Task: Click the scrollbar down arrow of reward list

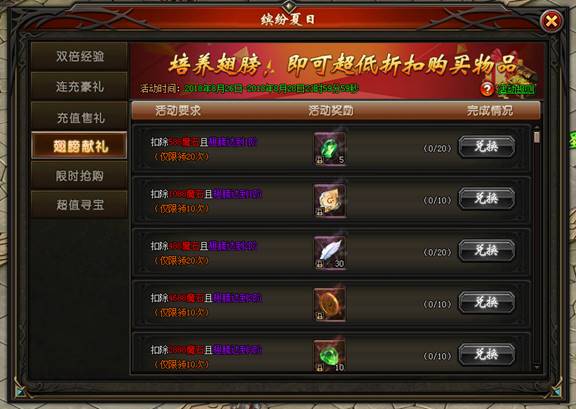Action: click(537, 367)
